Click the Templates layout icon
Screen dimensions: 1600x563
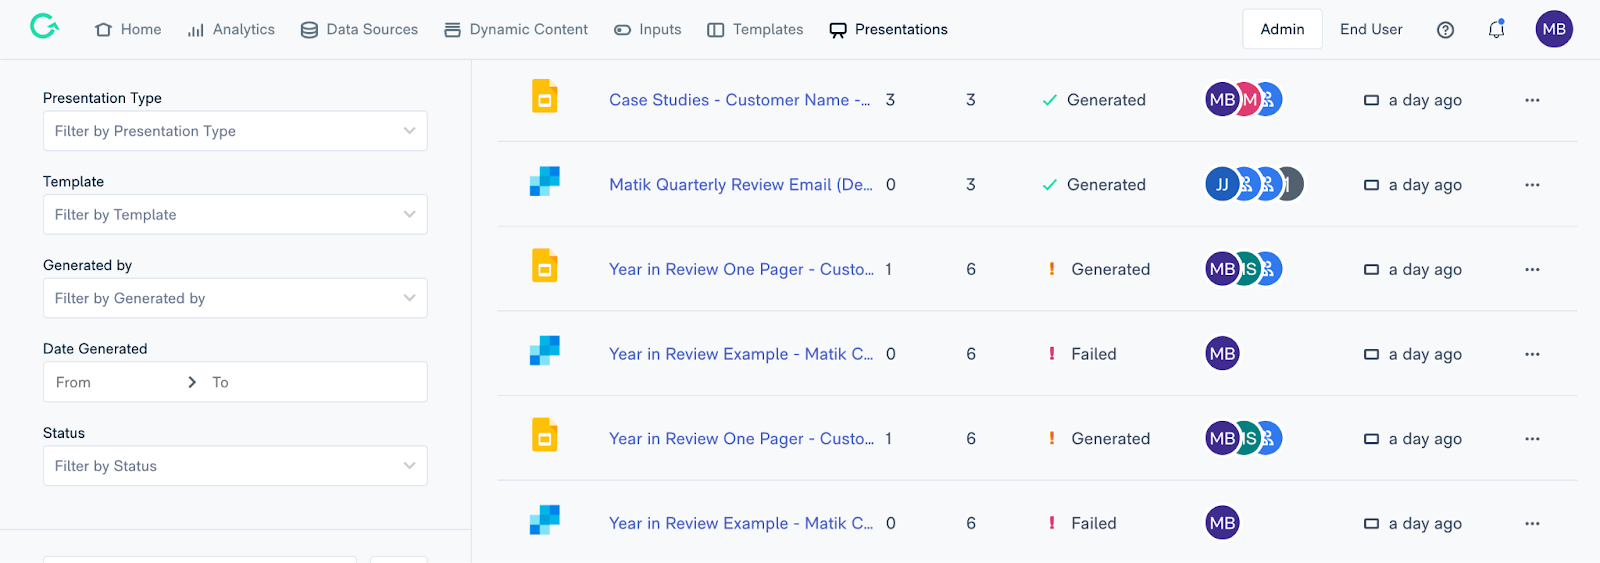715,30
